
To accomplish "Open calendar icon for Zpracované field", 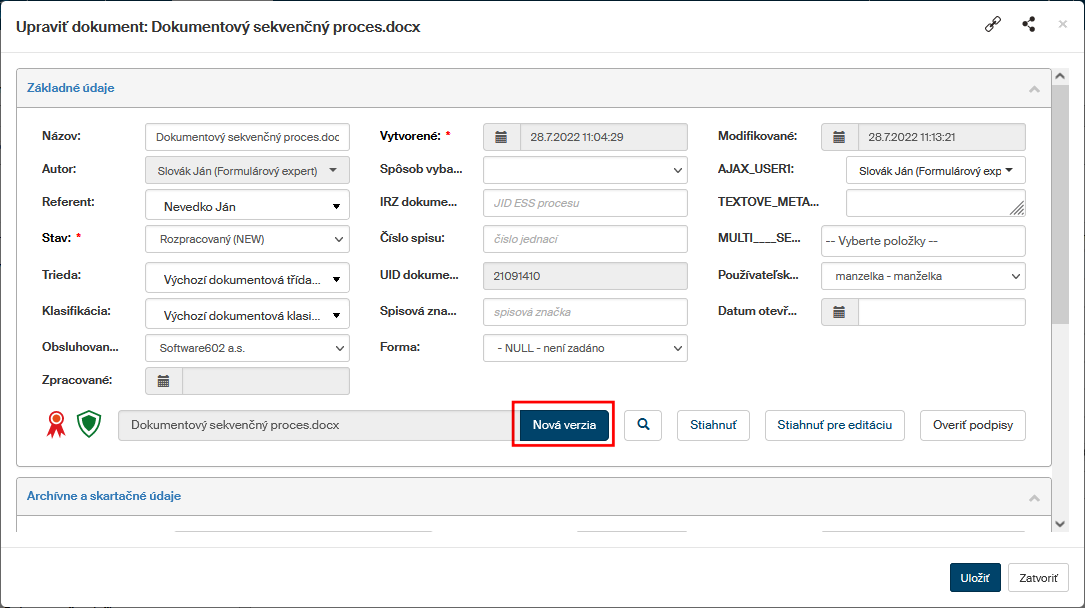I will 164,381.
